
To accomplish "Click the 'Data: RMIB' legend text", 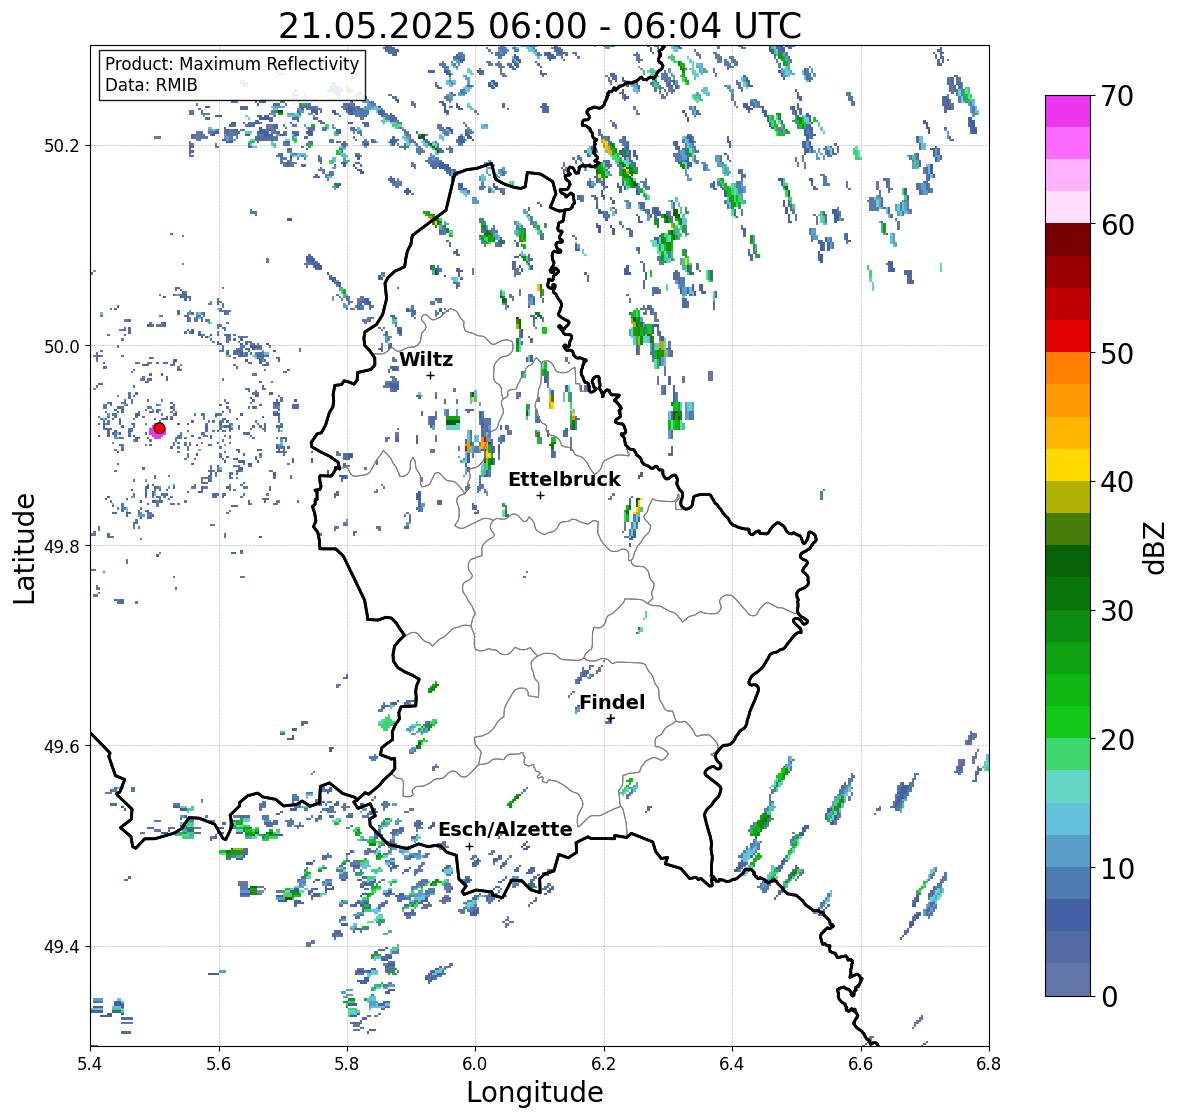I will (151, 85).
